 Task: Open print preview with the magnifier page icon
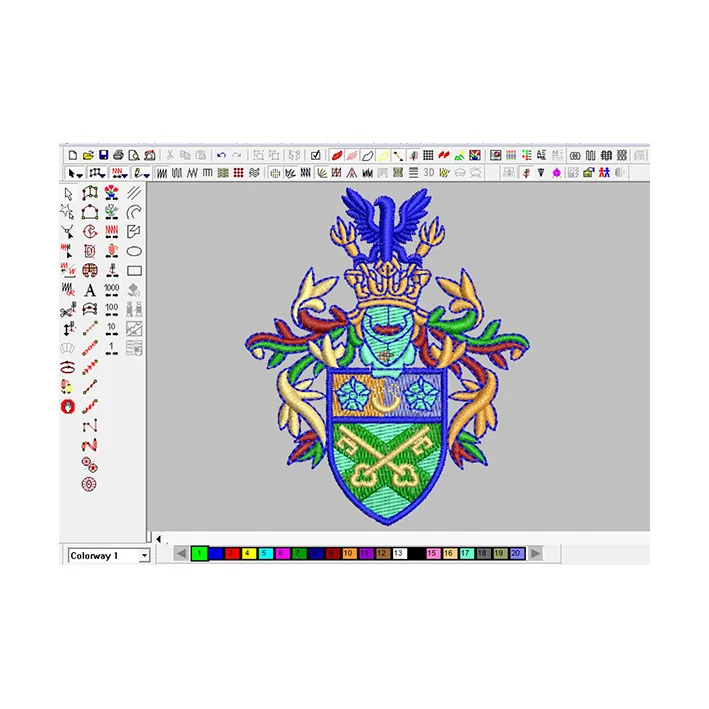pos(134,156)
